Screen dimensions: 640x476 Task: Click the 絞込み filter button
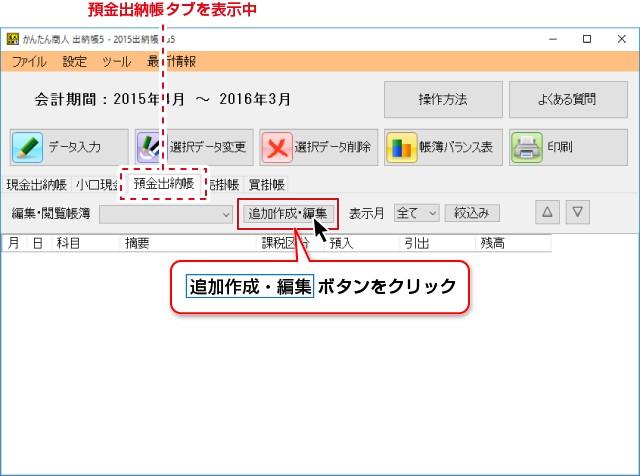471,212
